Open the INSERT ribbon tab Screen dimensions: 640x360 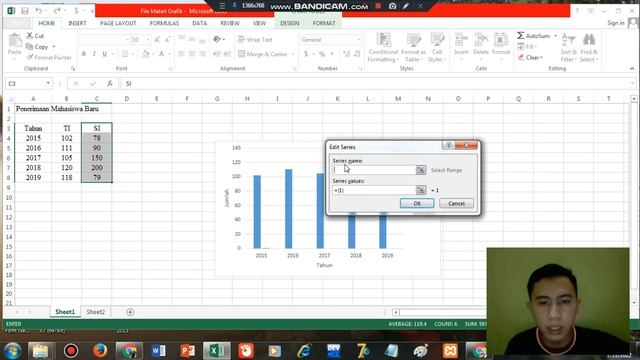77,23
